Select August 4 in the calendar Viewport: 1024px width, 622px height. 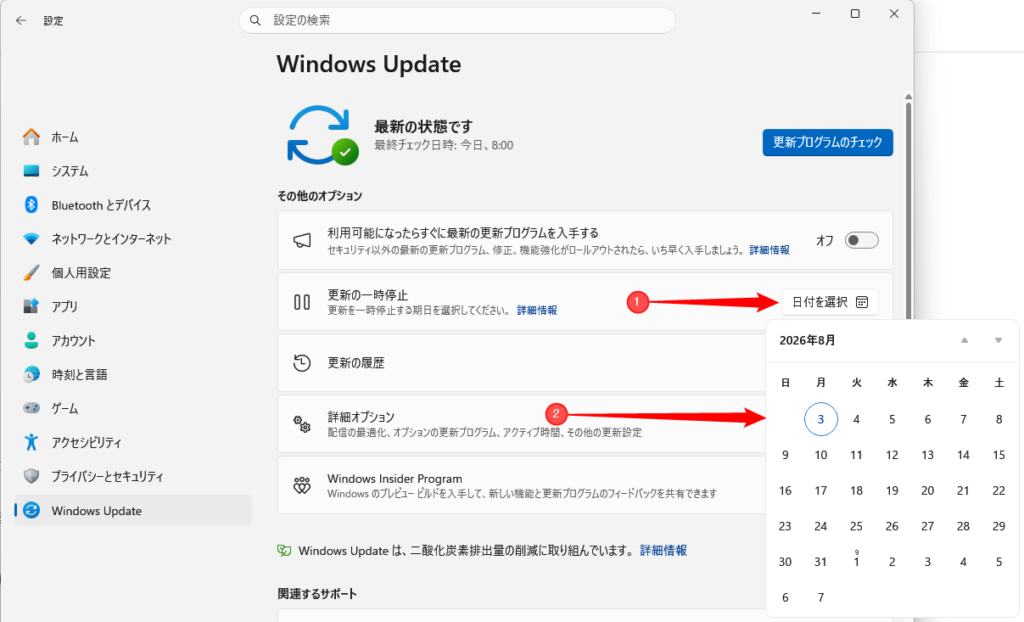point(856,419)
